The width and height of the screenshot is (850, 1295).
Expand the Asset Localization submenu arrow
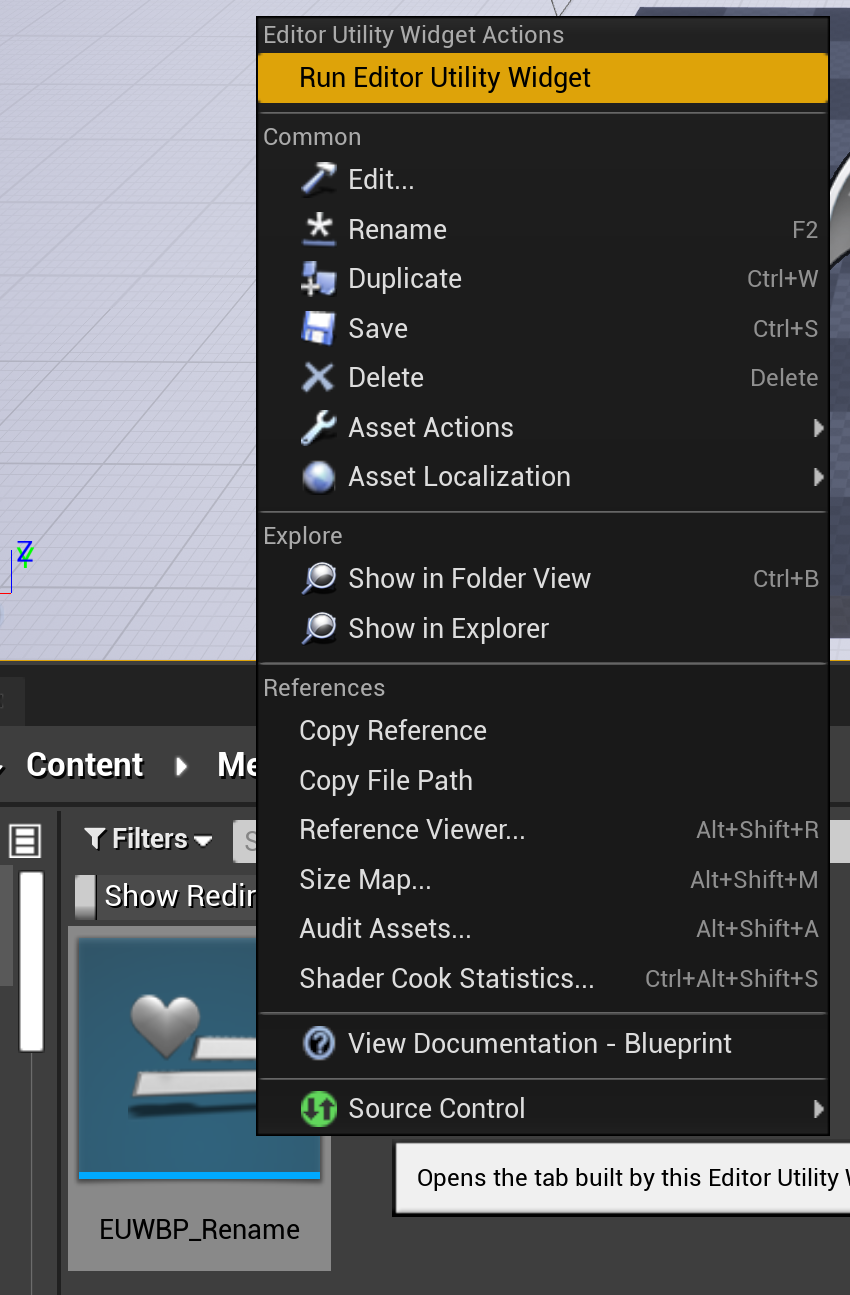coord(818,477)
